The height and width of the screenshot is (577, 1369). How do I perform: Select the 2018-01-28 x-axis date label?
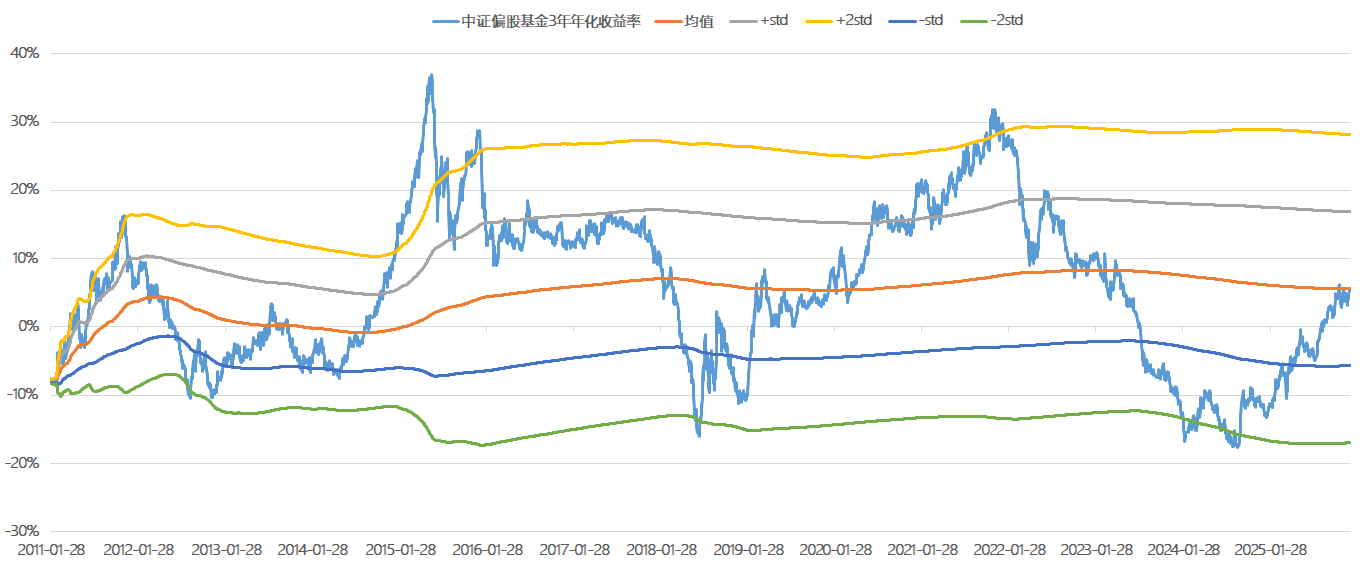coord(661,550)
